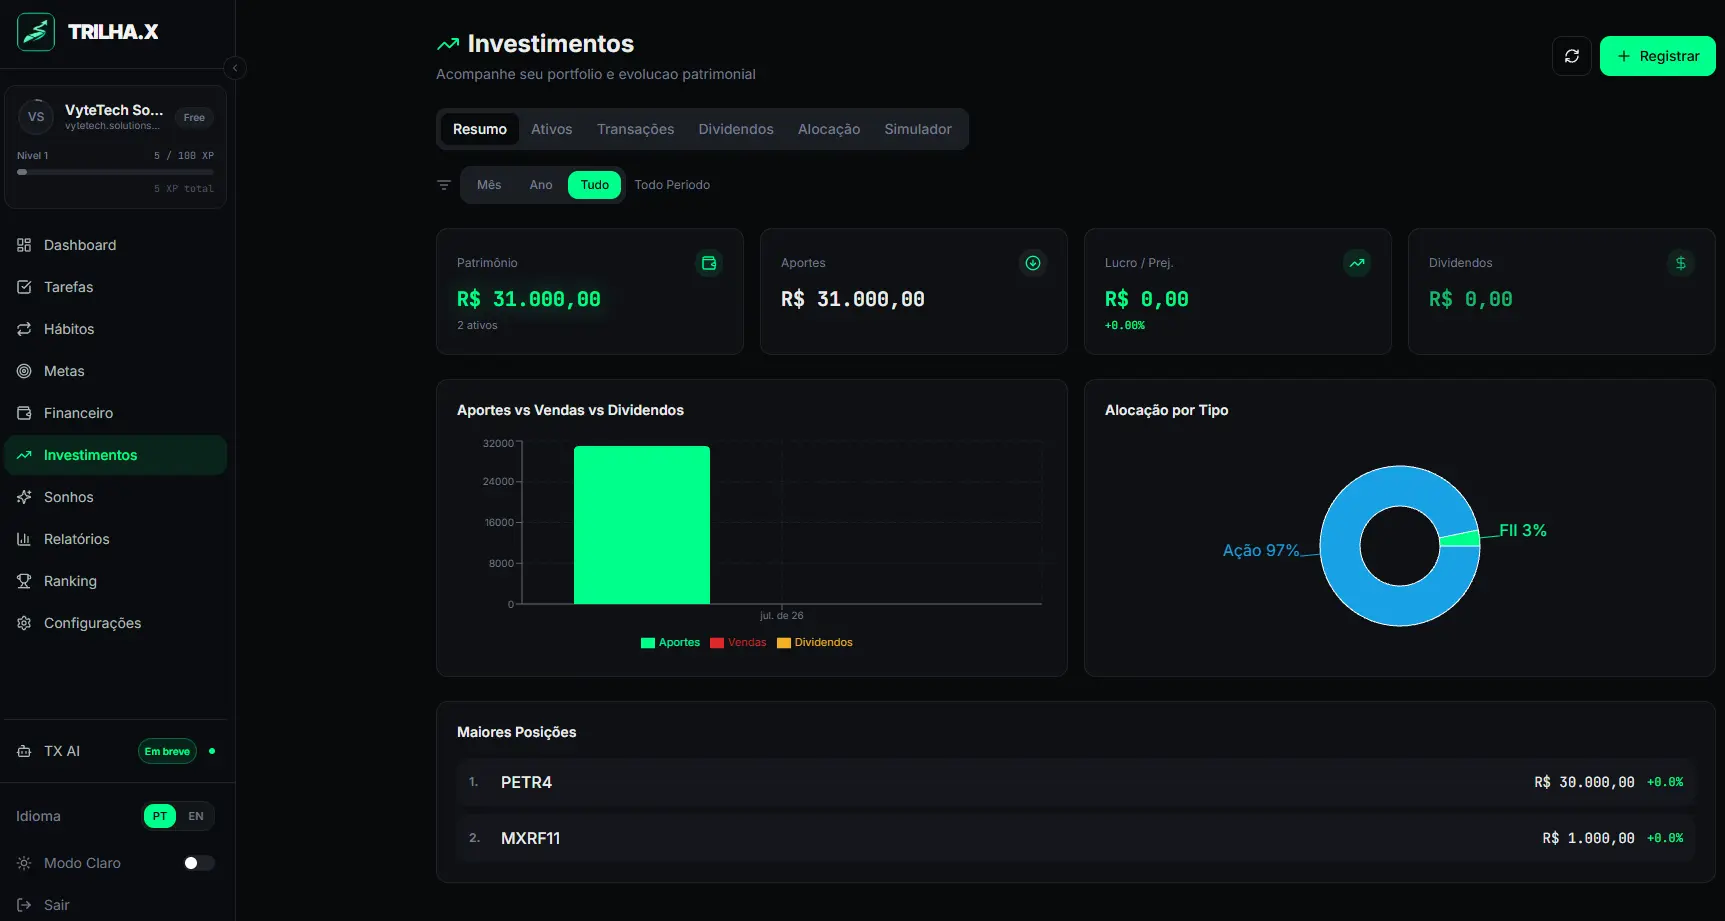Viewport: 1725px width, 921px height.
Task: Click the Ranking trophy icon
Action: [x=24, y=581]
